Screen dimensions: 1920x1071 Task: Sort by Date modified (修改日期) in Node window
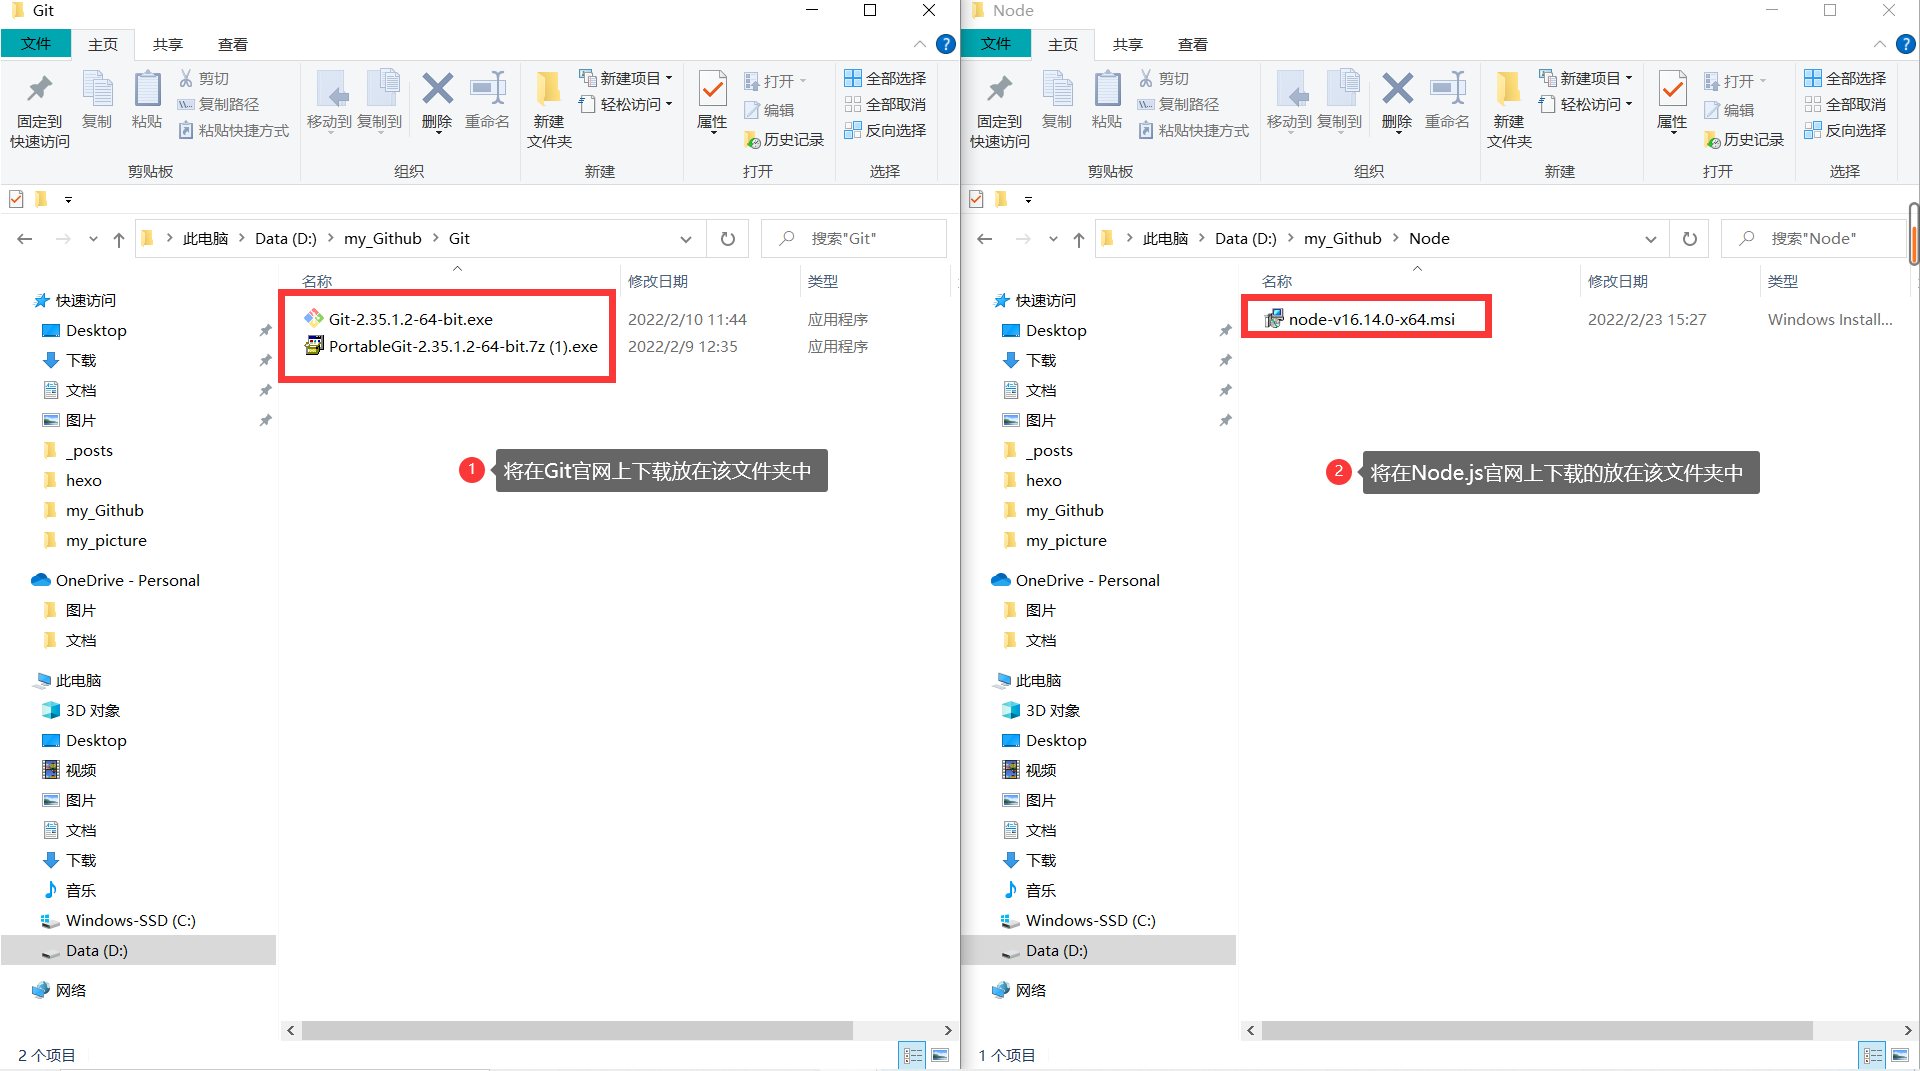1618,282
